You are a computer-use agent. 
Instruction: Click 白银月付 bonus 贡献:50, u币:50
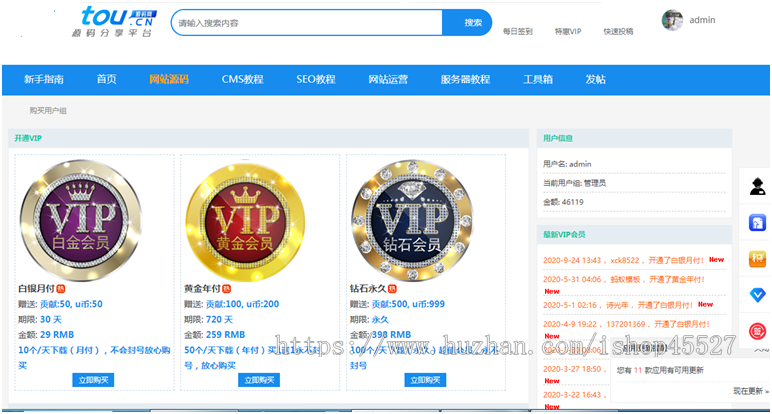tap(71, 304)
